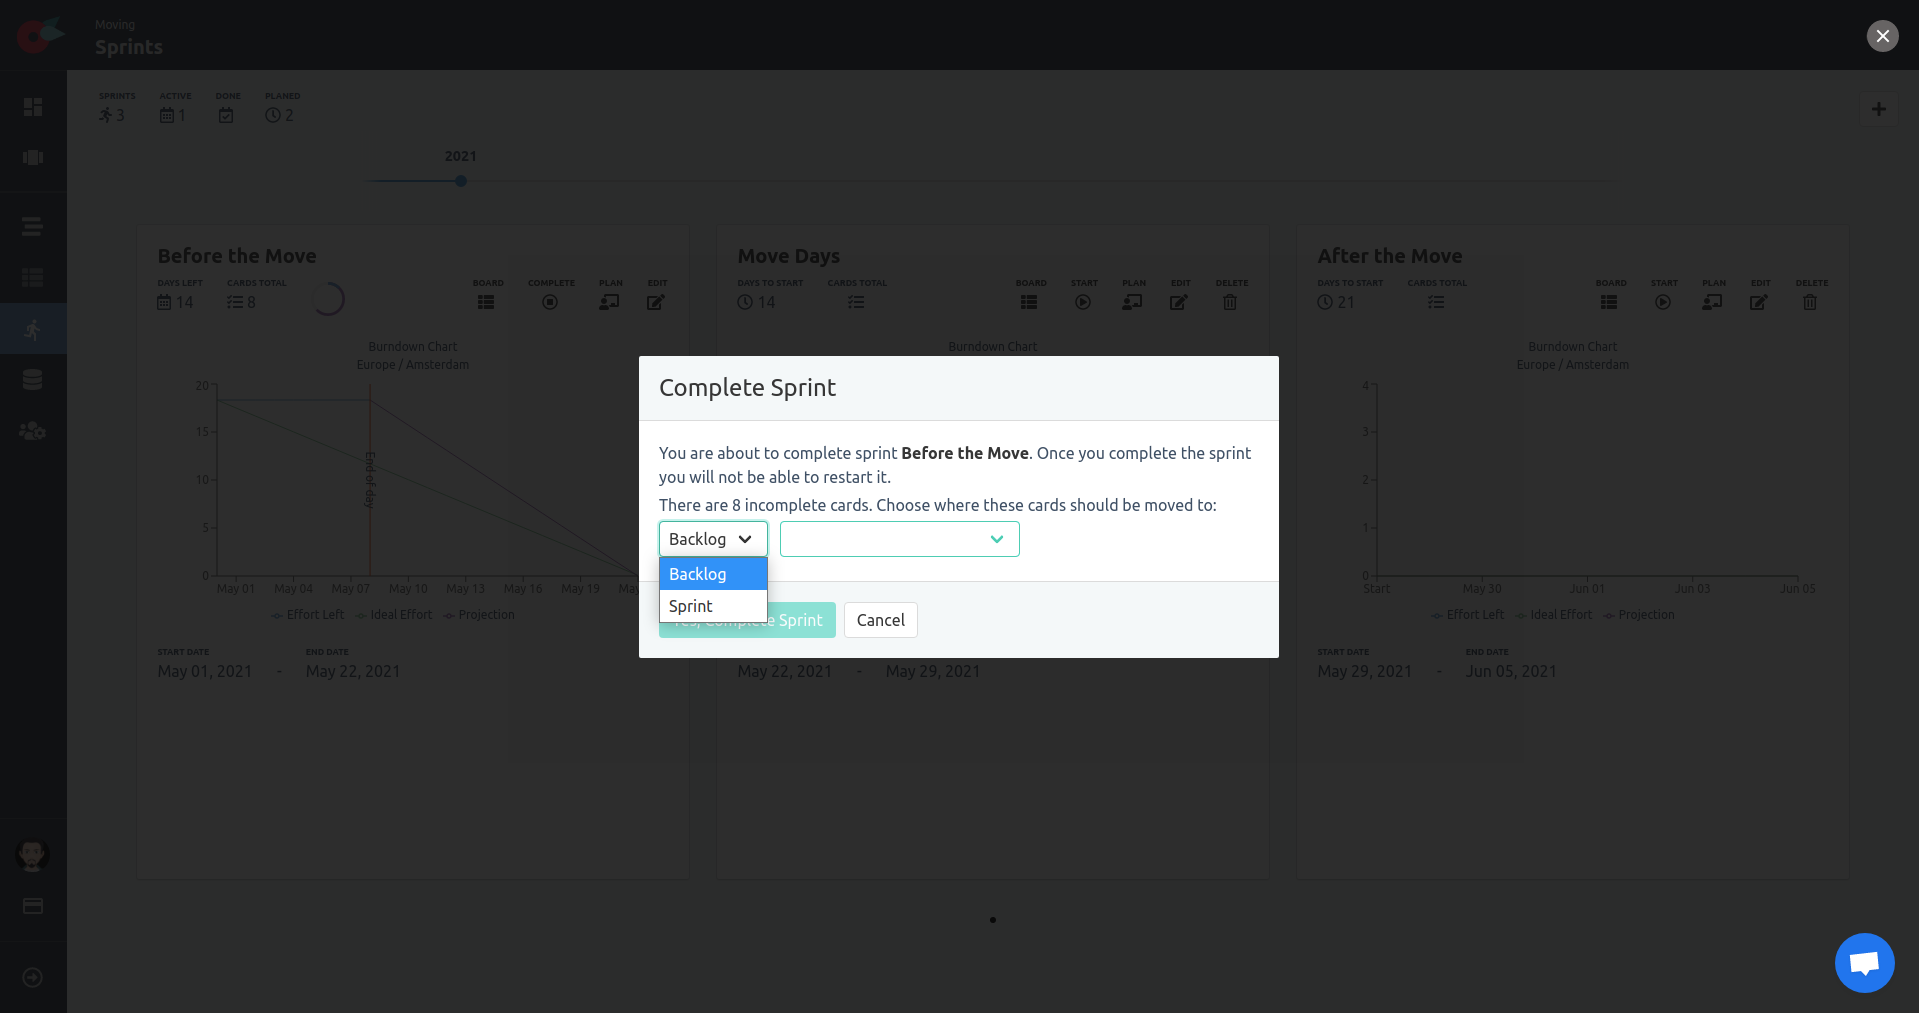
Task: Click the Move Days sprint title
Action: pos(789,256)
